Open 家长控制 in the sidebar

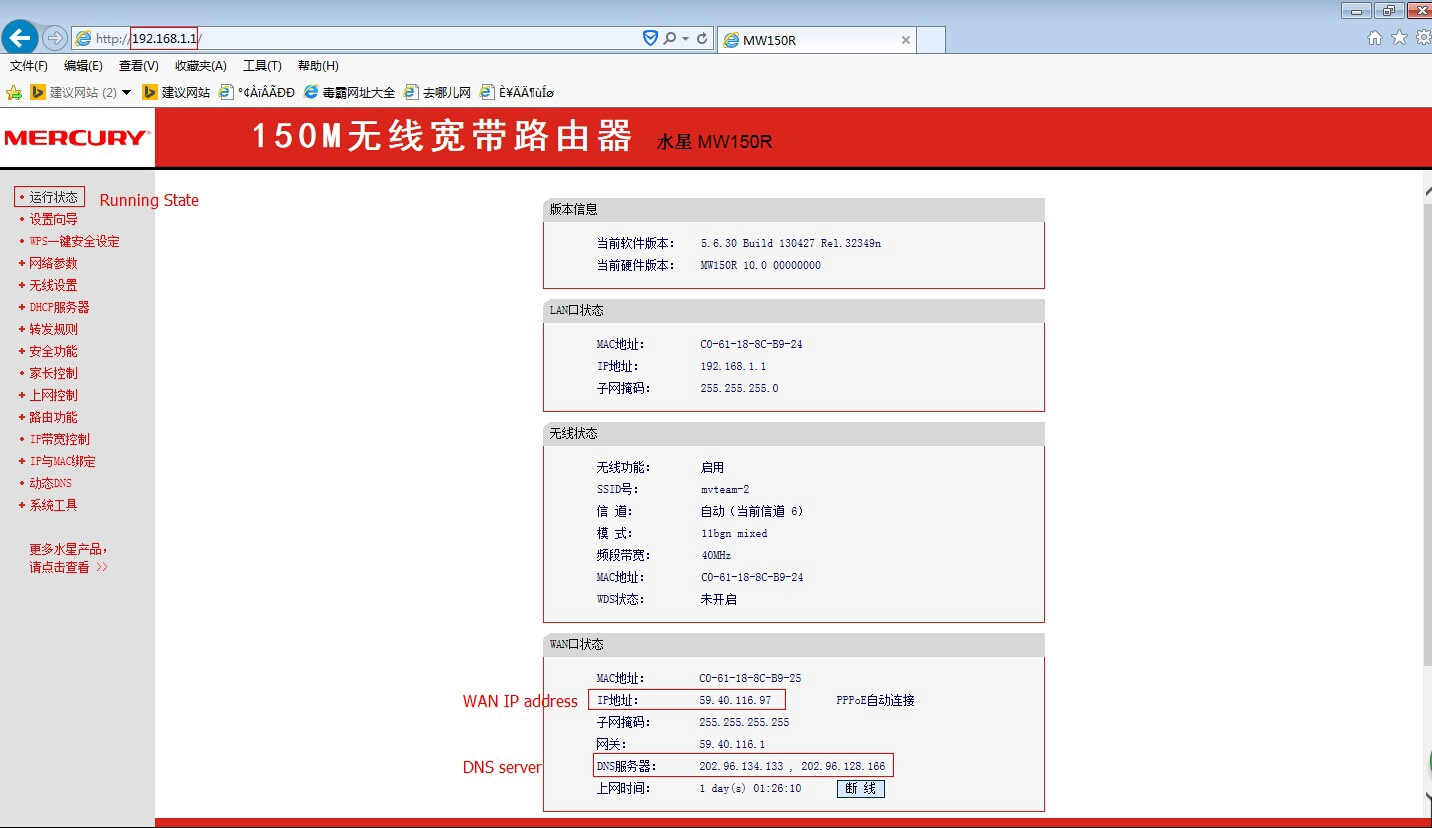(x=53, y=373)
